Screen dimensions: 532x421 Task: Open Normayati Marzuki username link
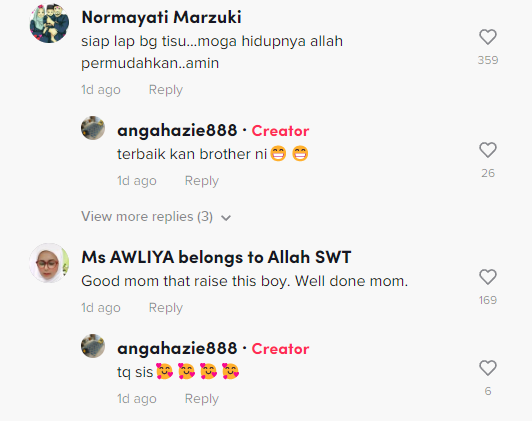click(x=162, y=17)
